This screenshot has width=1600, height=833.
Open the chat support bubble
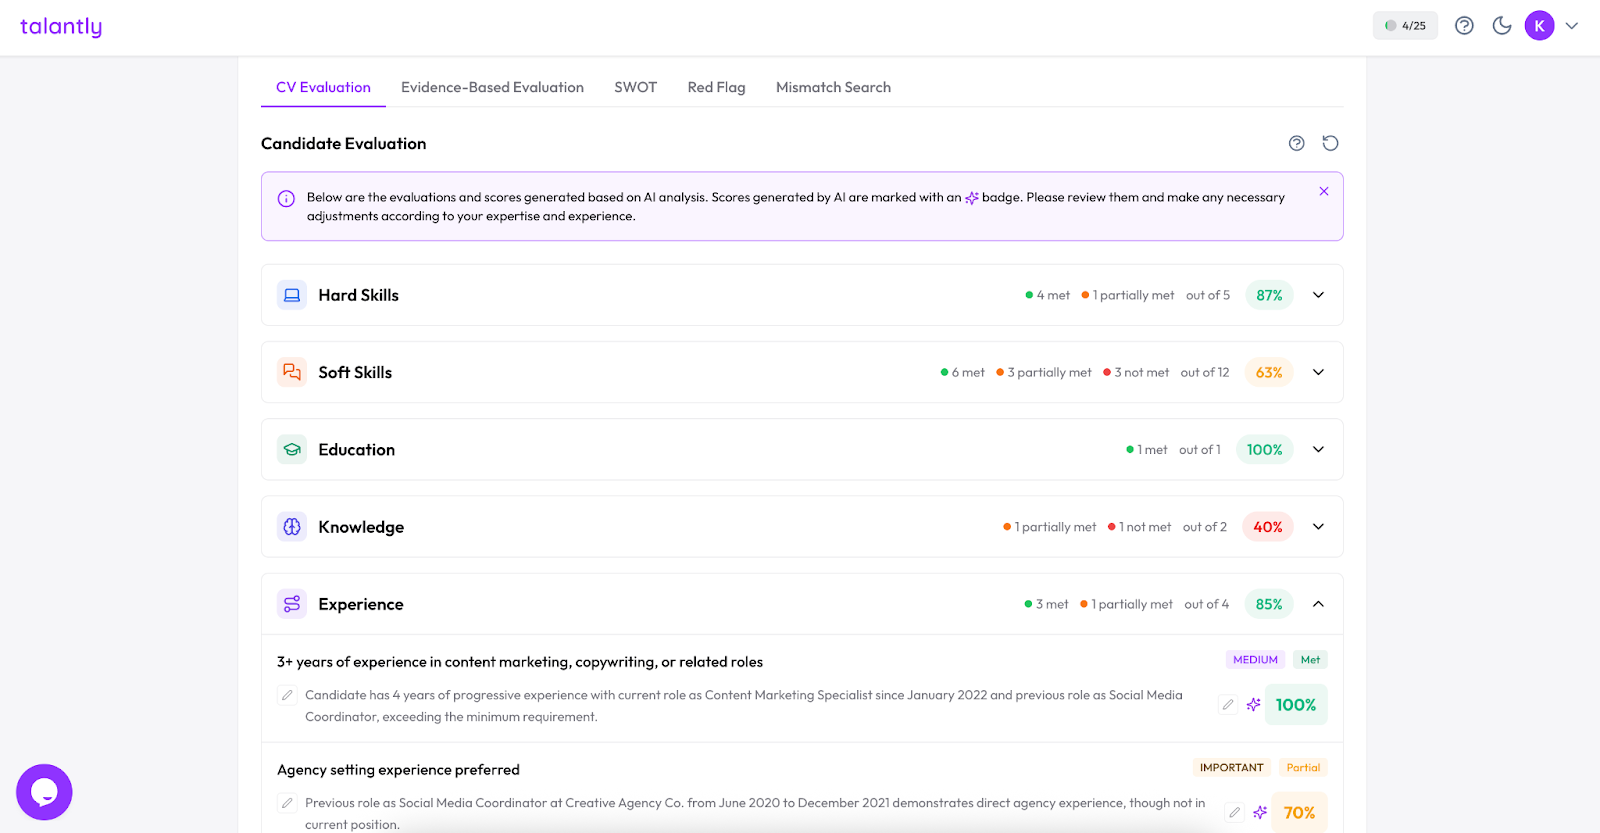pyautogui.click(x=44, y=792)
